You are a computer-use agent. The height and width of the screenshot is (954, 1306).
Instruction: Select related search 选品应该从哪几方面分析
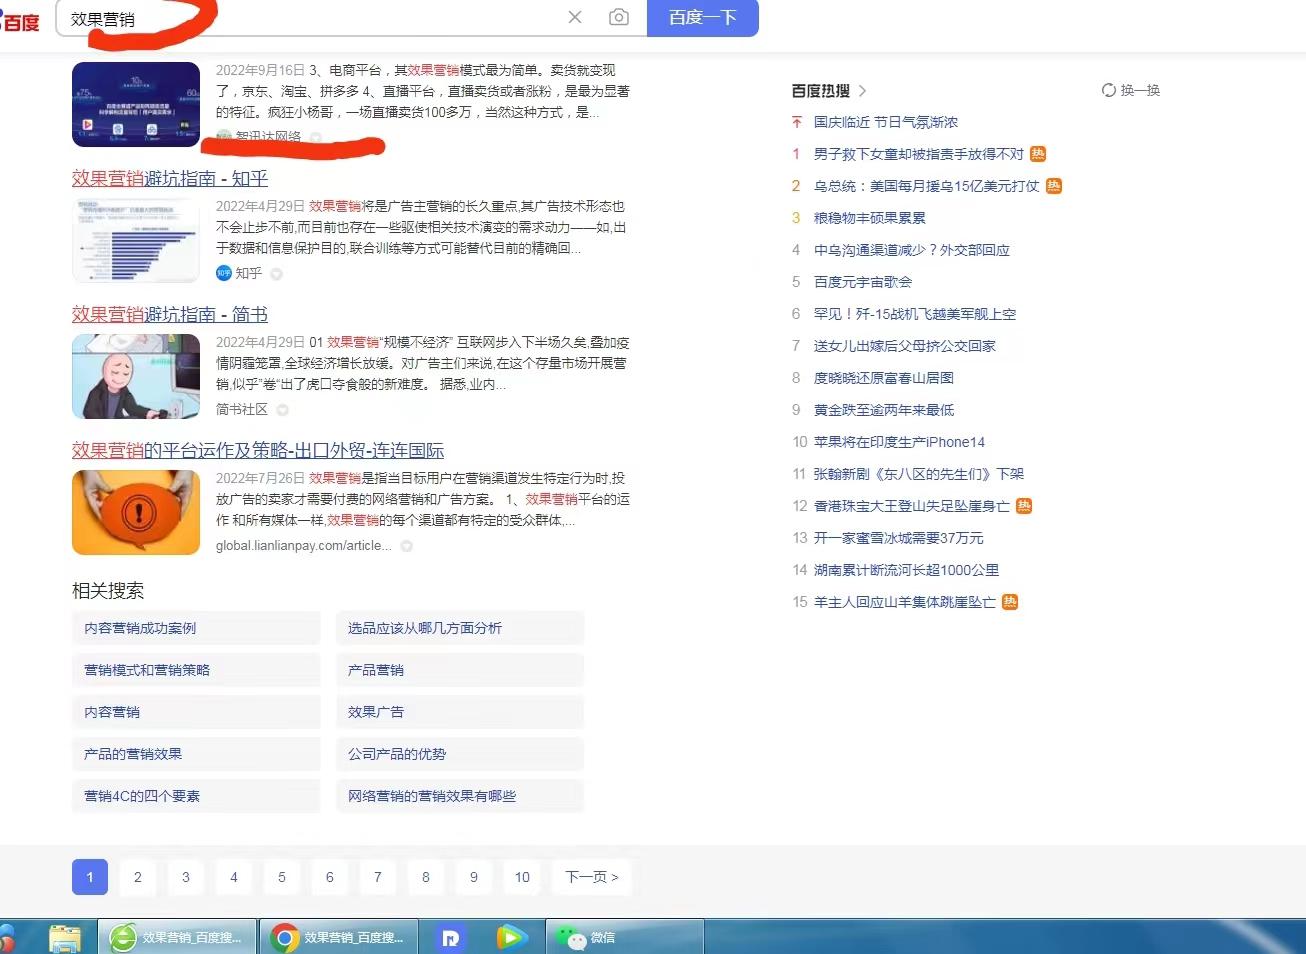[460, 628]
